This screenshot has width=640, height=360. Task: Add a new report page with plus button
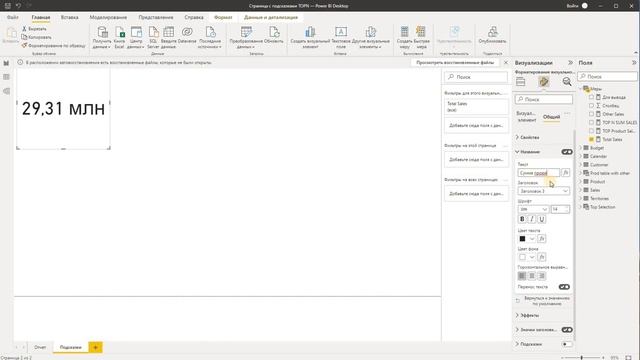click(x=96, y=347)
